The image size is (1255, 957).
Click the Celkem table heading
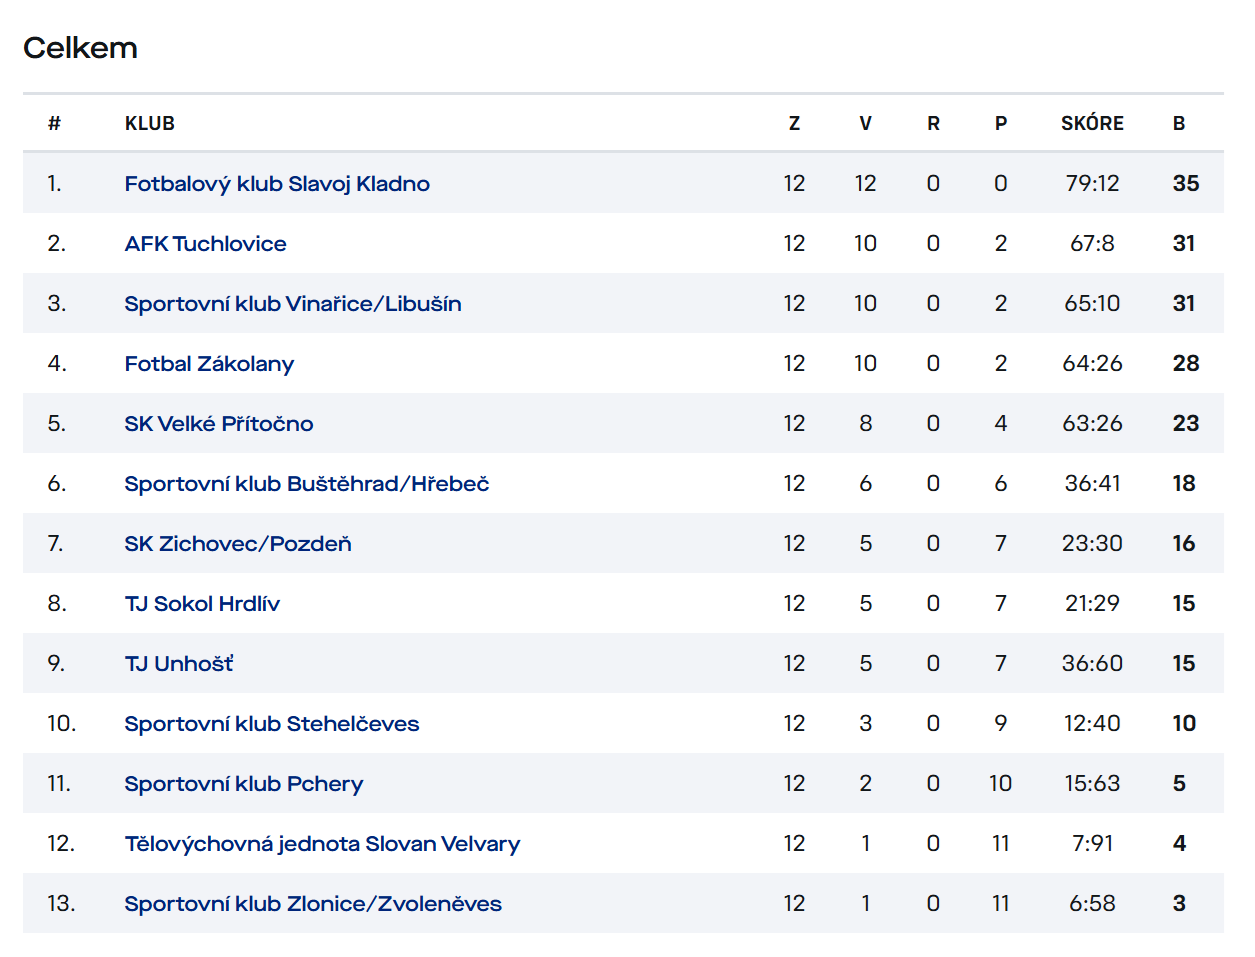pos(80,48)
